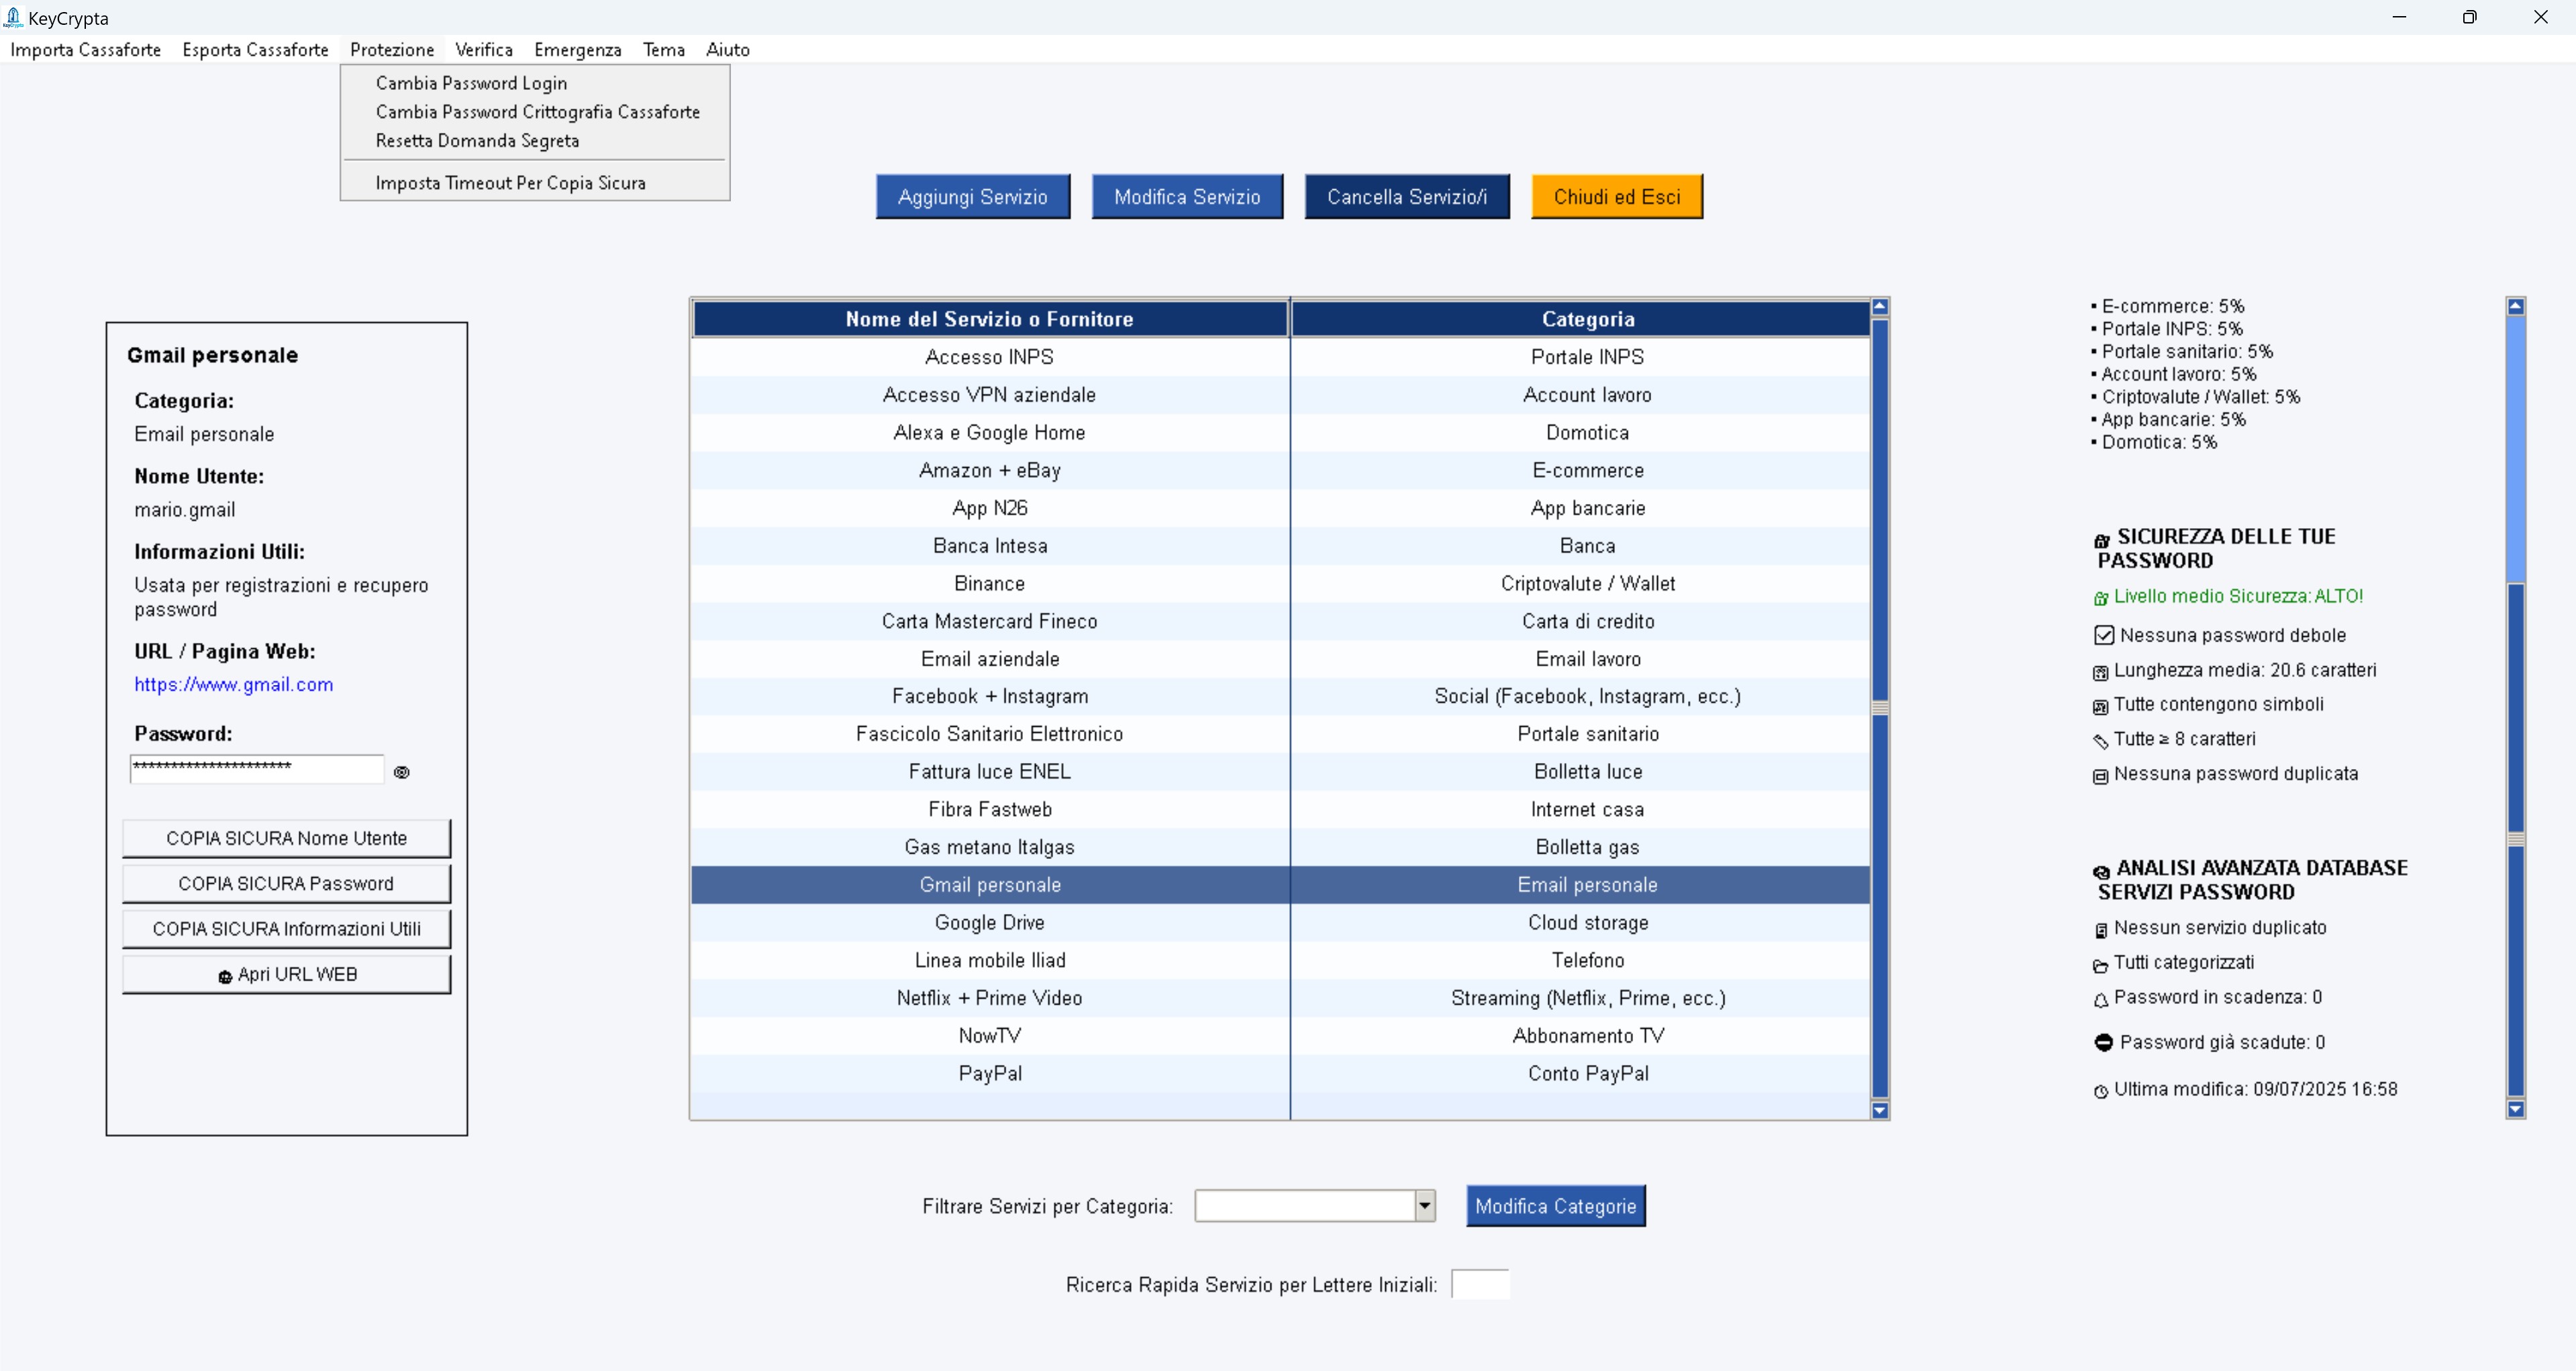
Task: Select the Binance service row
Action: coord(1280,584)
